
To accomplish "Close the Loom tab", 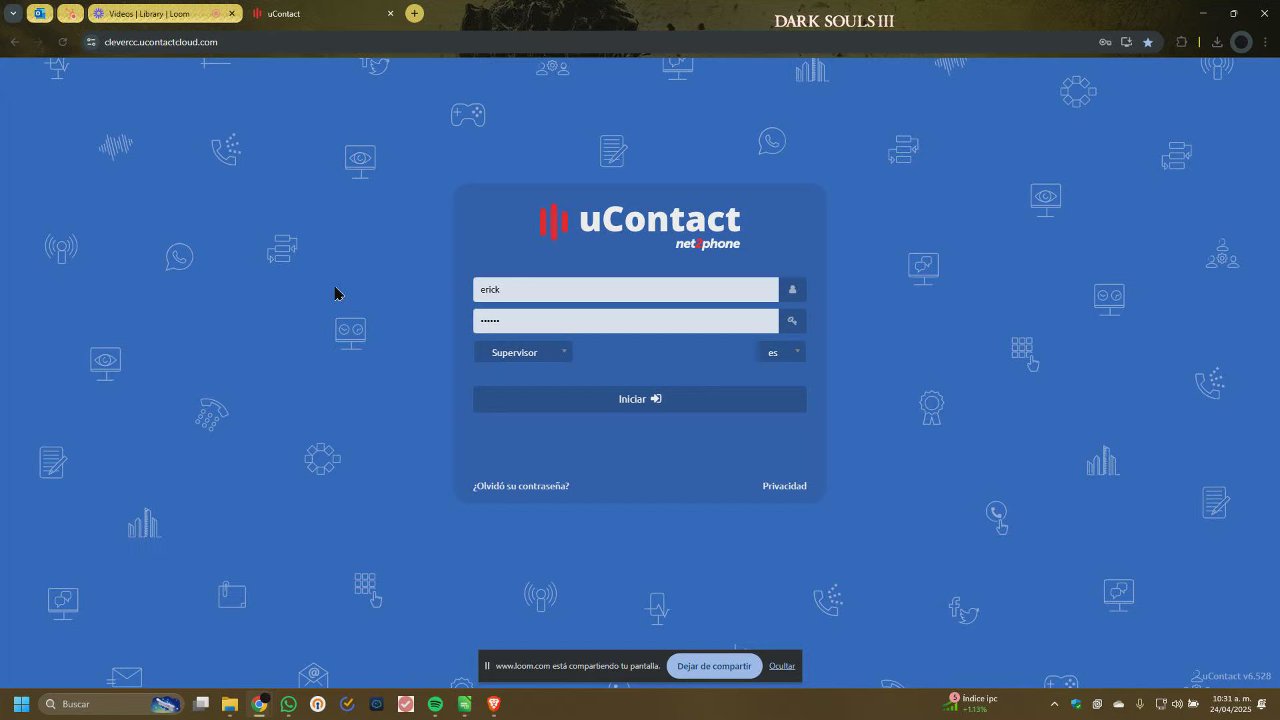I will (232, 14).
